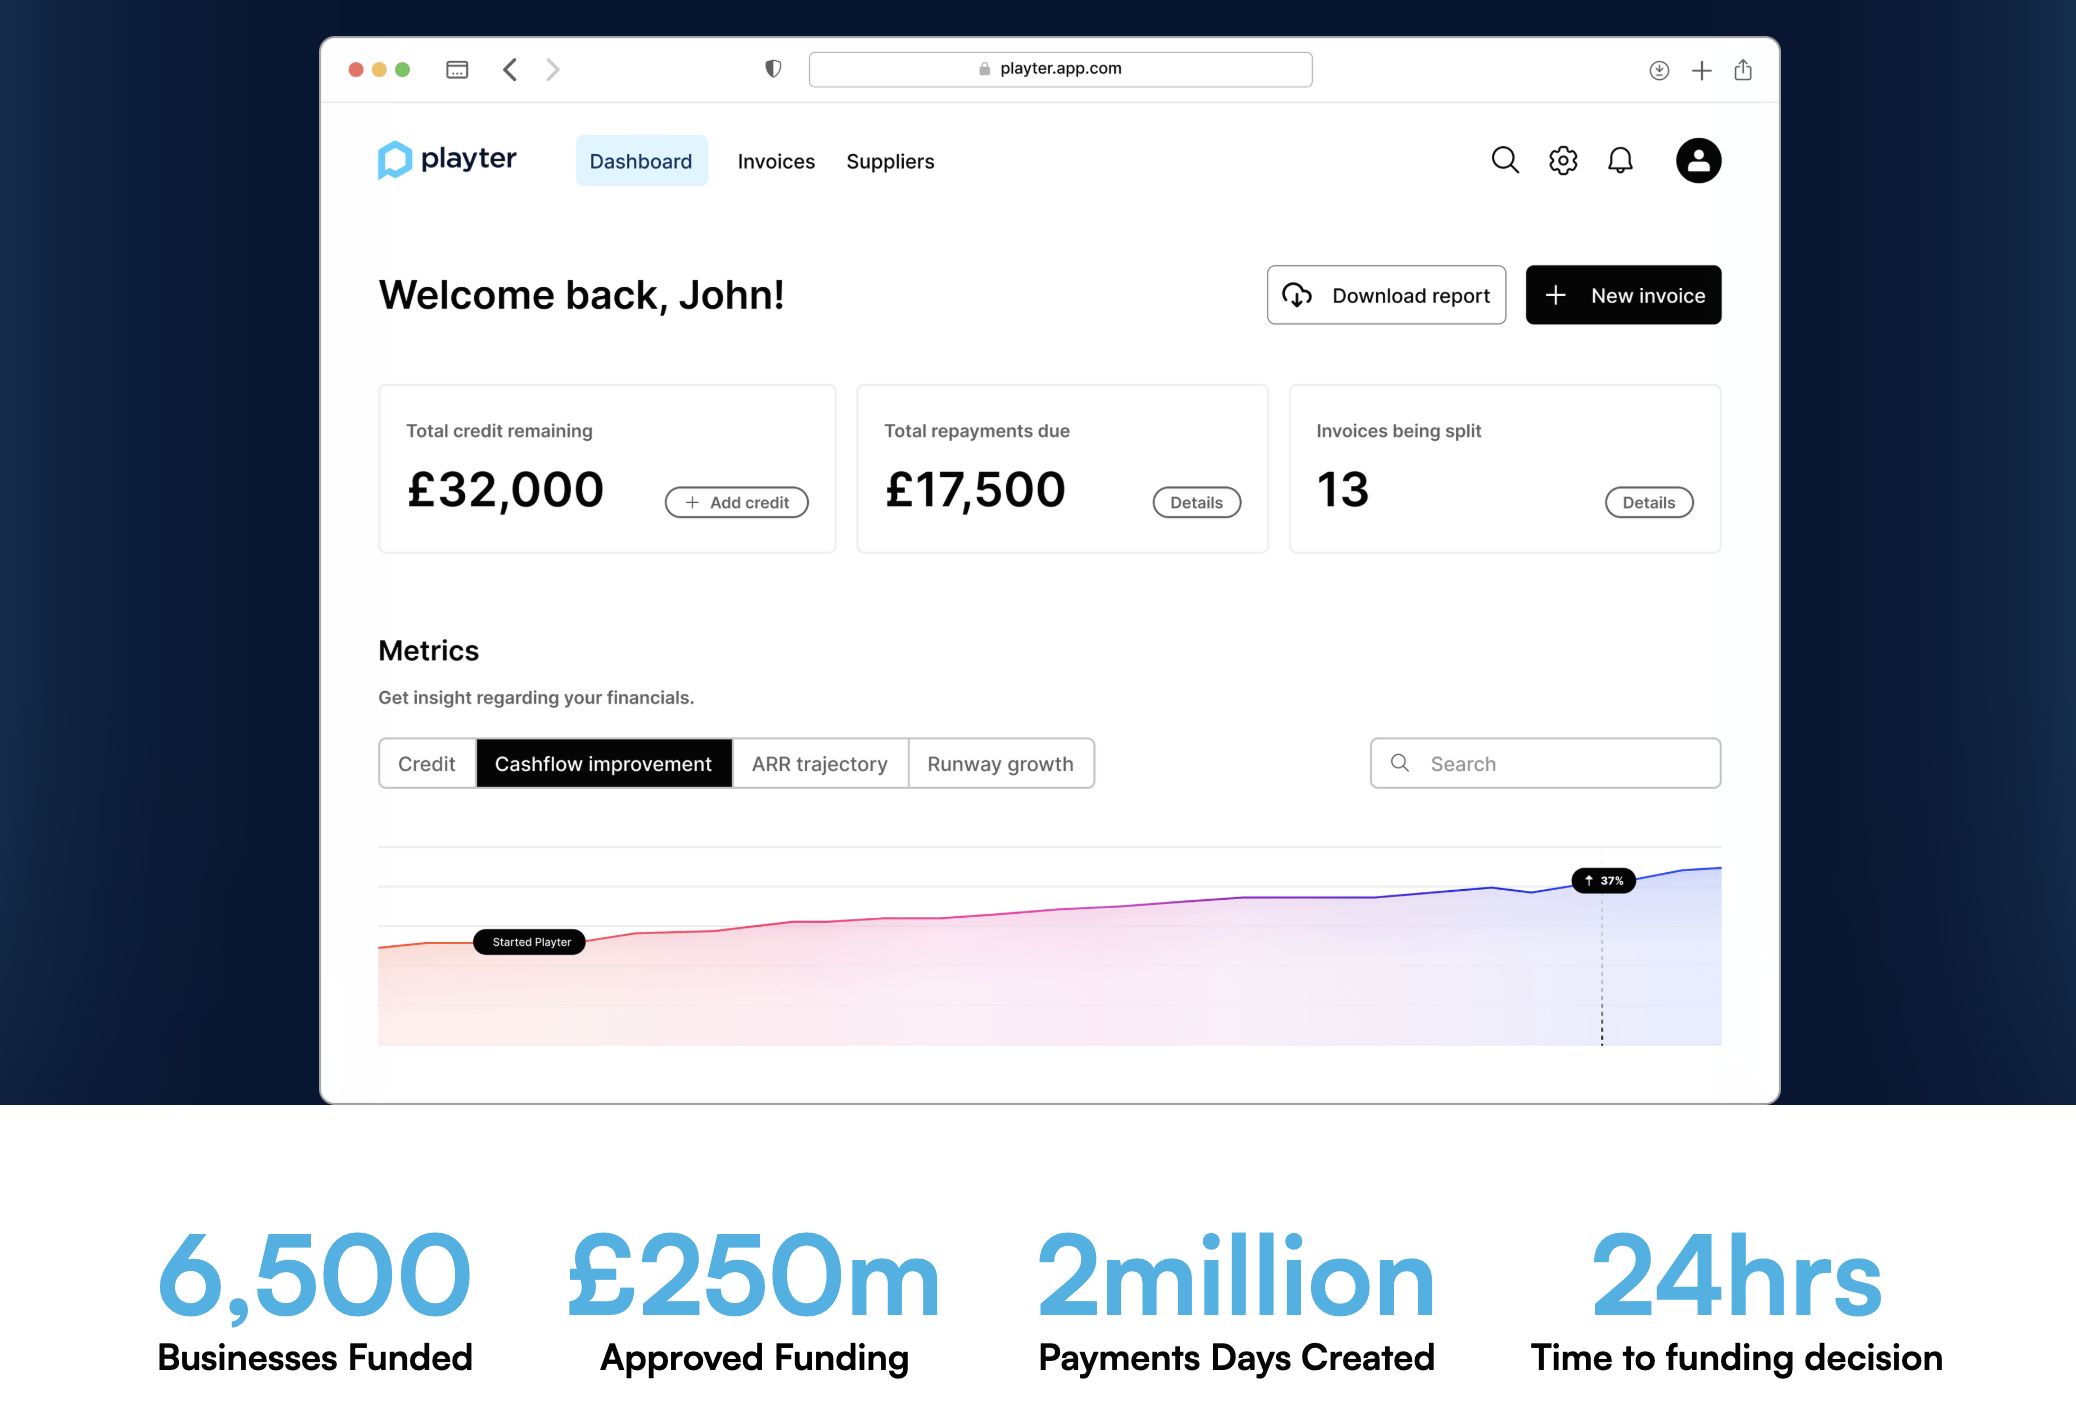Switch to the Invoices tab

click(776, 161)
